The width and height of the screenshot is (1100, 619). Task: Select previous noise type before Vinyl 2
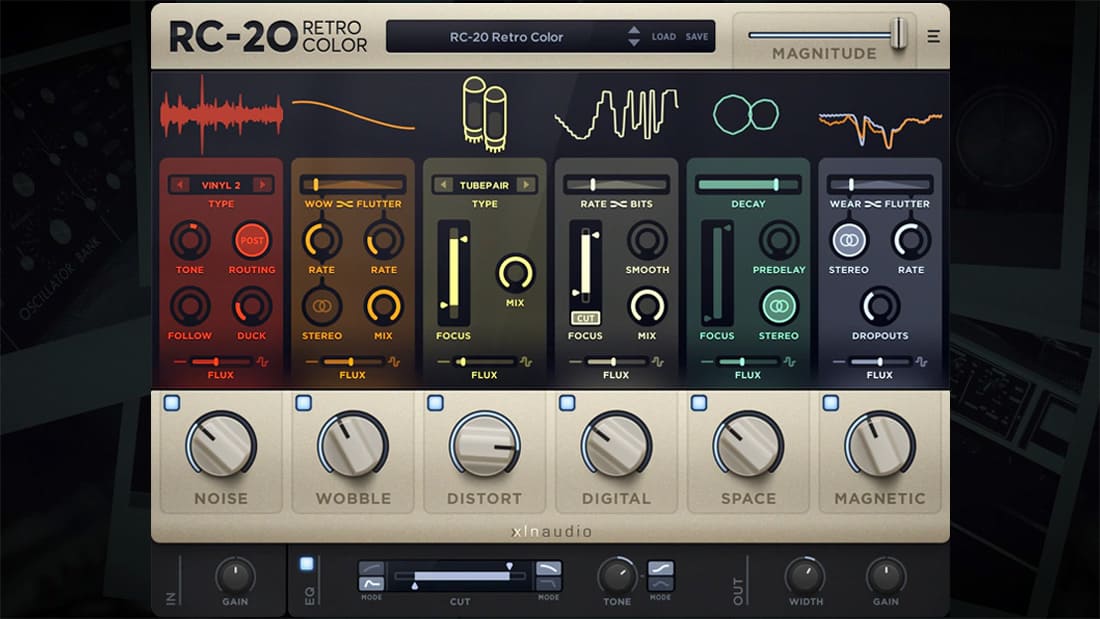[x=180, y=185]
